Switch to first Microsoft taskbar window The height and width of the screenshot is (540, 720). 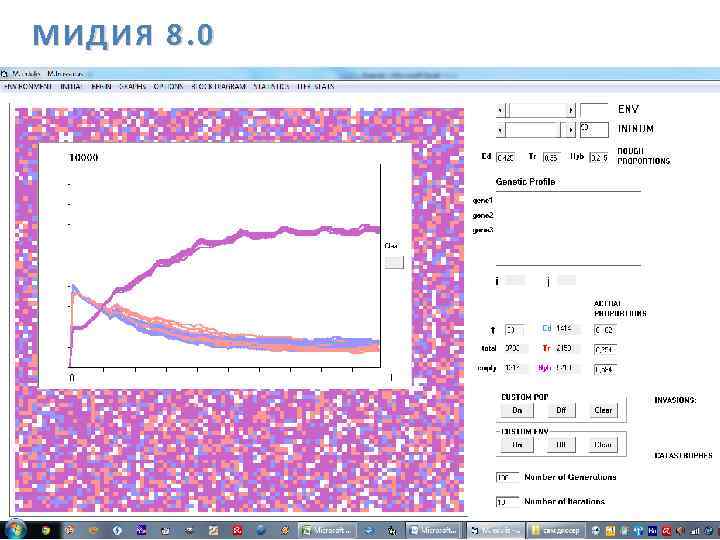[x=326, y=531]
